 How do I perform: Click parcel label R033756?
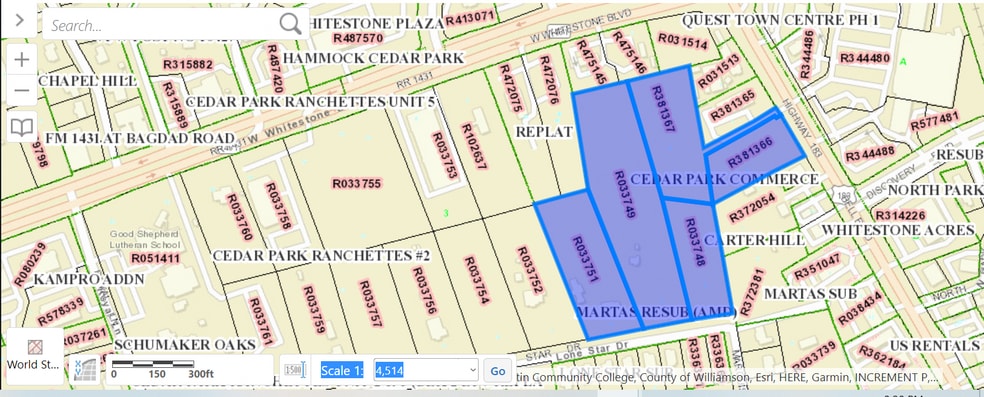424,290
